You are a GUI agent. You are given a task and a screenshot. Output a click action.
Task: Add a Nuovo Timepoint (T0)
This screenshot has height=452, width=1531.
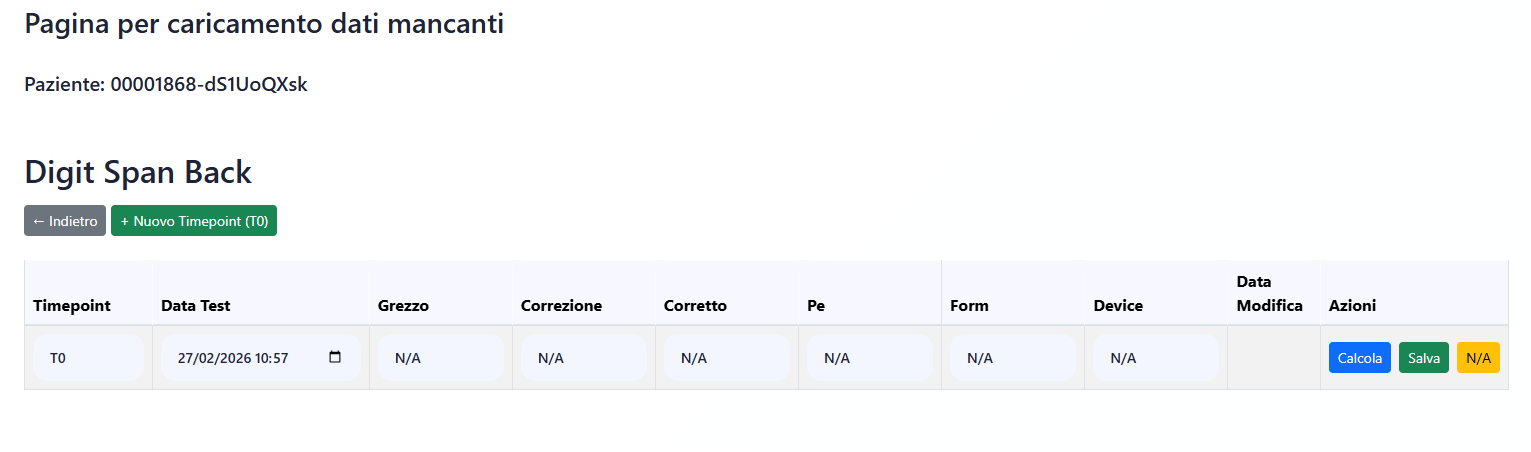(194, 221)
